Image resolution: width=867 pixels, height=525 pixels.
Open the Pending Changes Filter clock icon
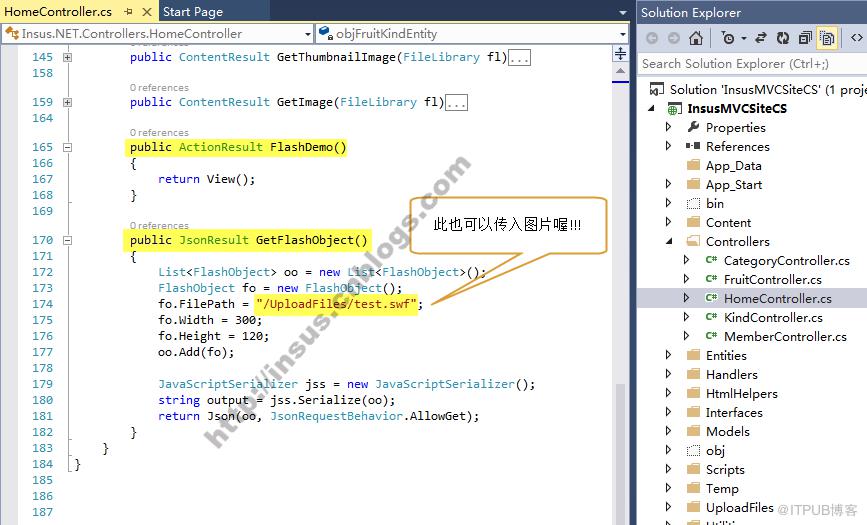coord(729,38)
